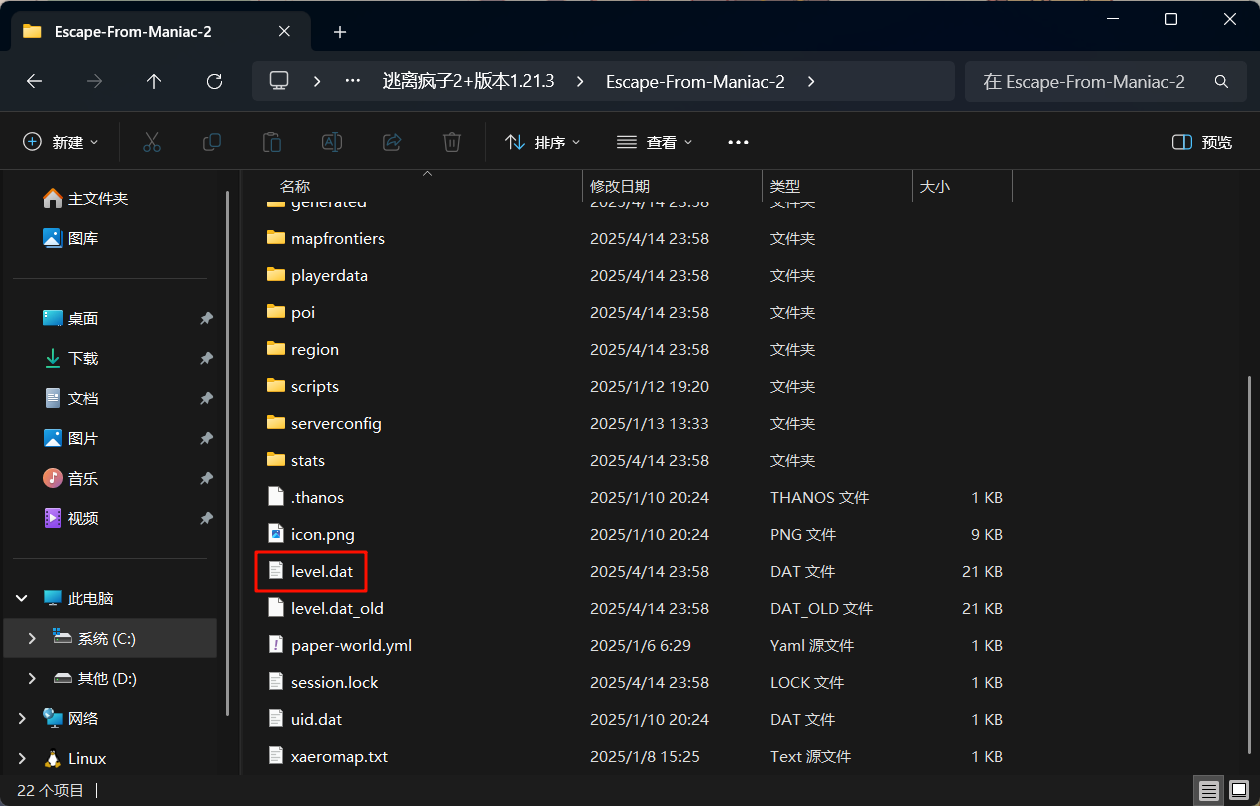
Task: Click the Rename icon in toolbar
Action: (x=331, y=142)
